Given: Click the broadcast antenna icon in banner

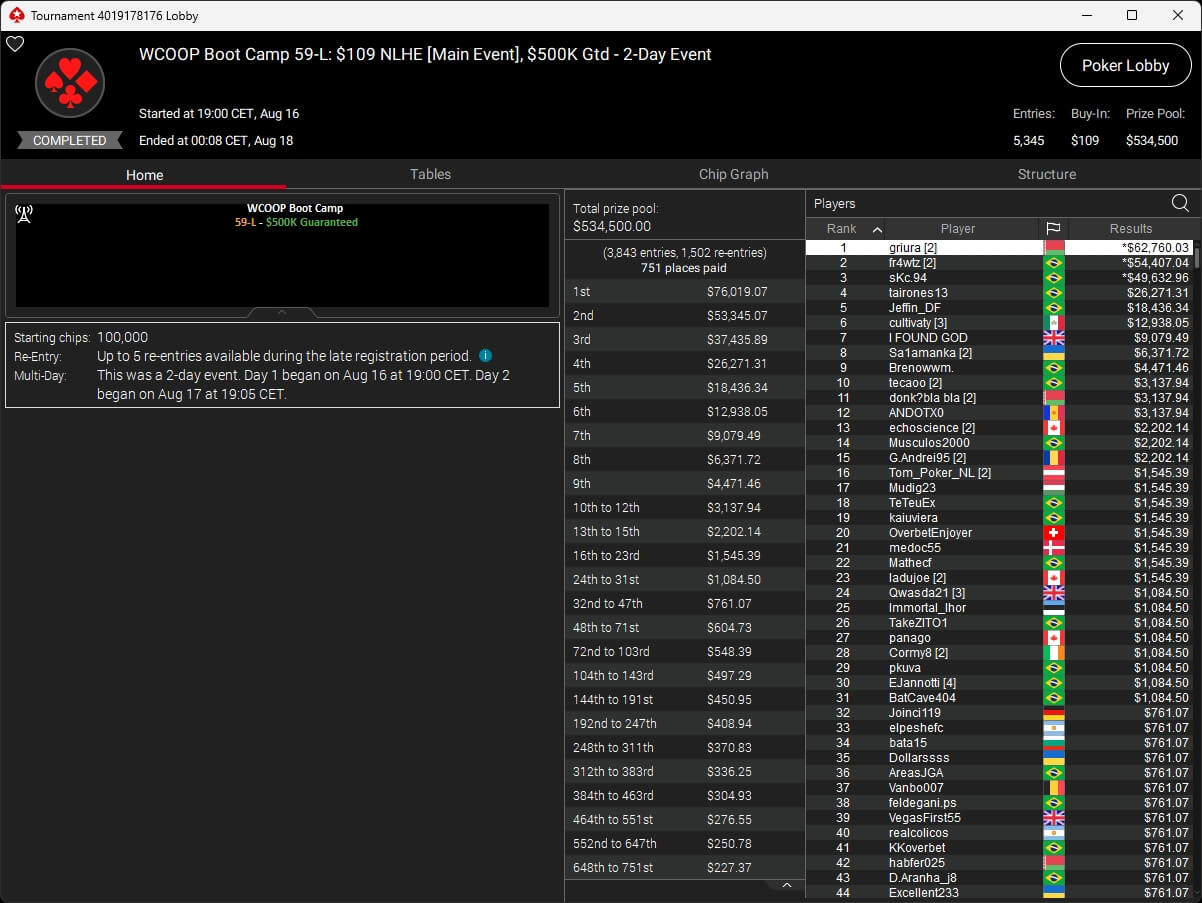Looking at the screenshot, I should click(x=24, y=213).
